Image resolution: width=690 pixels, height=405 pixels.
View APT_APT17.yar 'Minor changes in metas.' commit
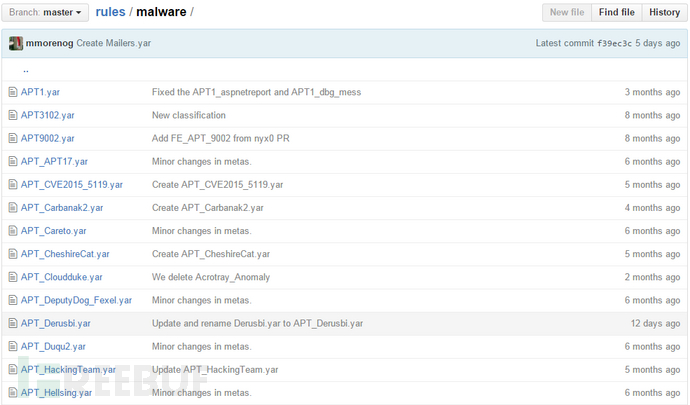(x=202, y=162)
